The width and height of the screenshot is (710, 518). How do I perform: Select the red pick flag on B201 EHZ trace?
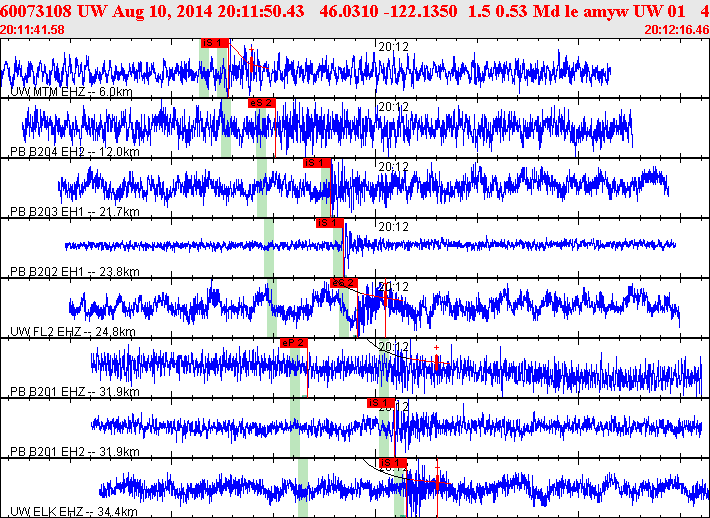pyautogui.click(x=293, y=342)
